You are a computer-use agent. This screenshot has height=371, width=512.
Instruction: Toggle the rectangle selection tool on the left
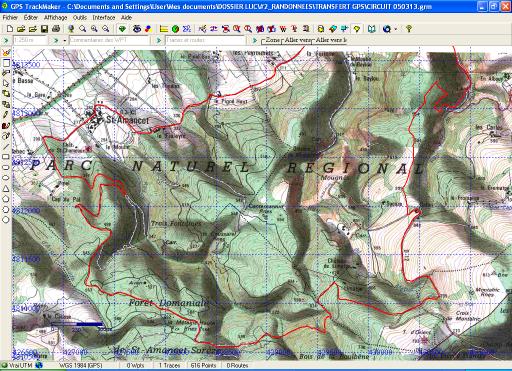tap(6, 63)
